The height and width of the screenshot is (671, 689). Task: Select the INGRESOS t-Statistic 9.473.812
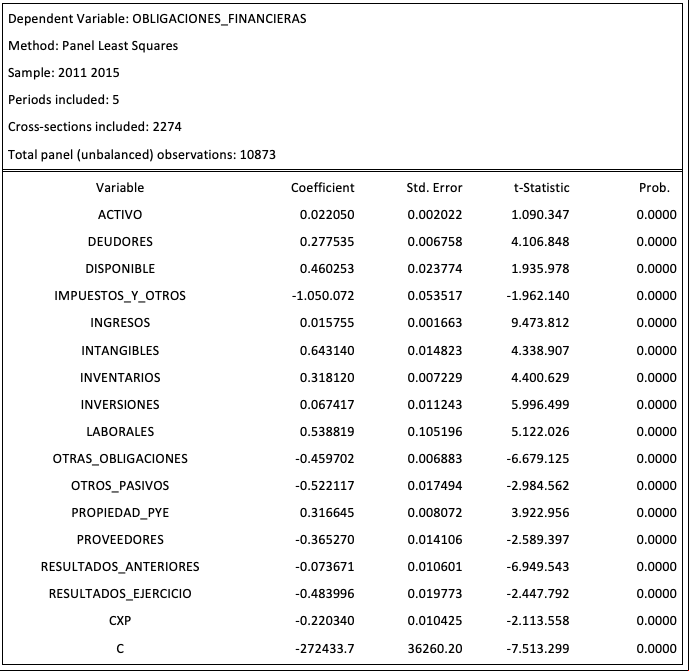click(540, 323)
